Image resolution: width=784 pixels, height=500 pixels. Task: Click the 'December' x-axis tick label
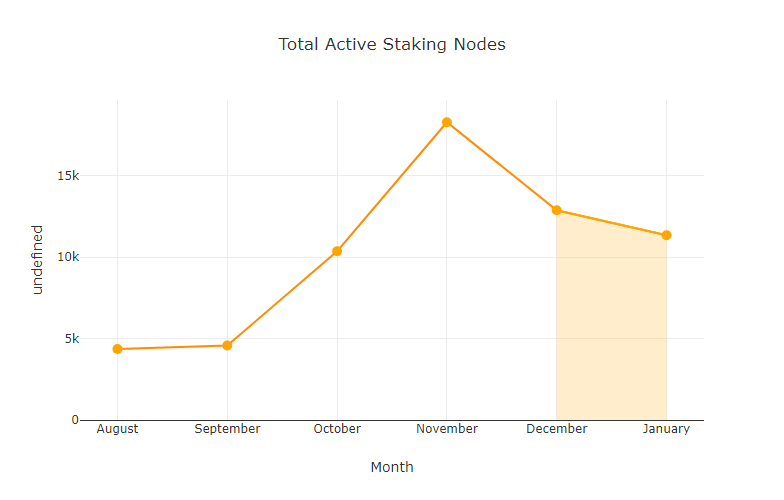click(x=556, y=429)
